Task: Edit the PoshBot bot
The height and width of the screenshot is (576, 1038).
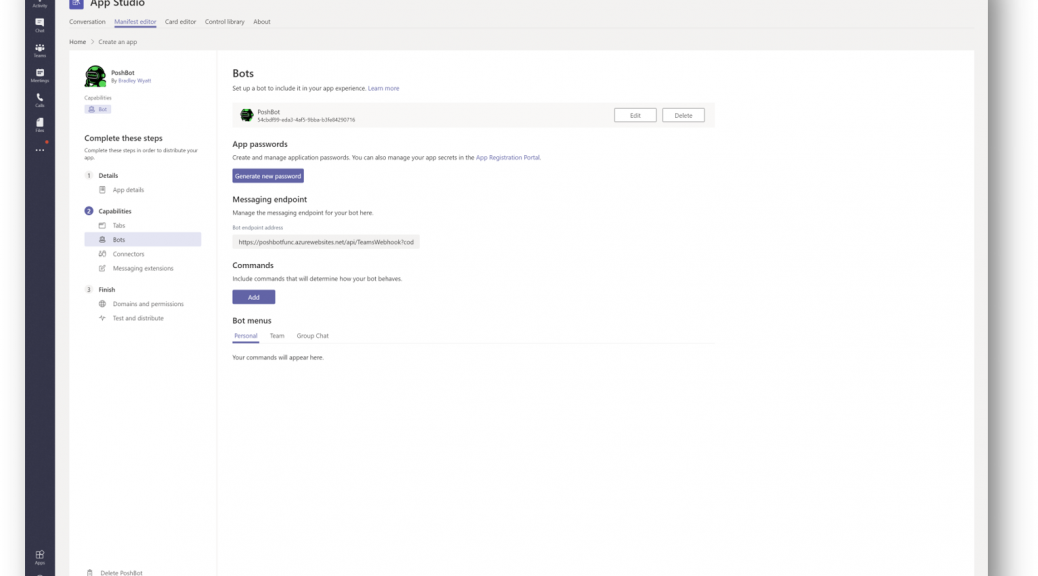Action: tap(635, 115)
